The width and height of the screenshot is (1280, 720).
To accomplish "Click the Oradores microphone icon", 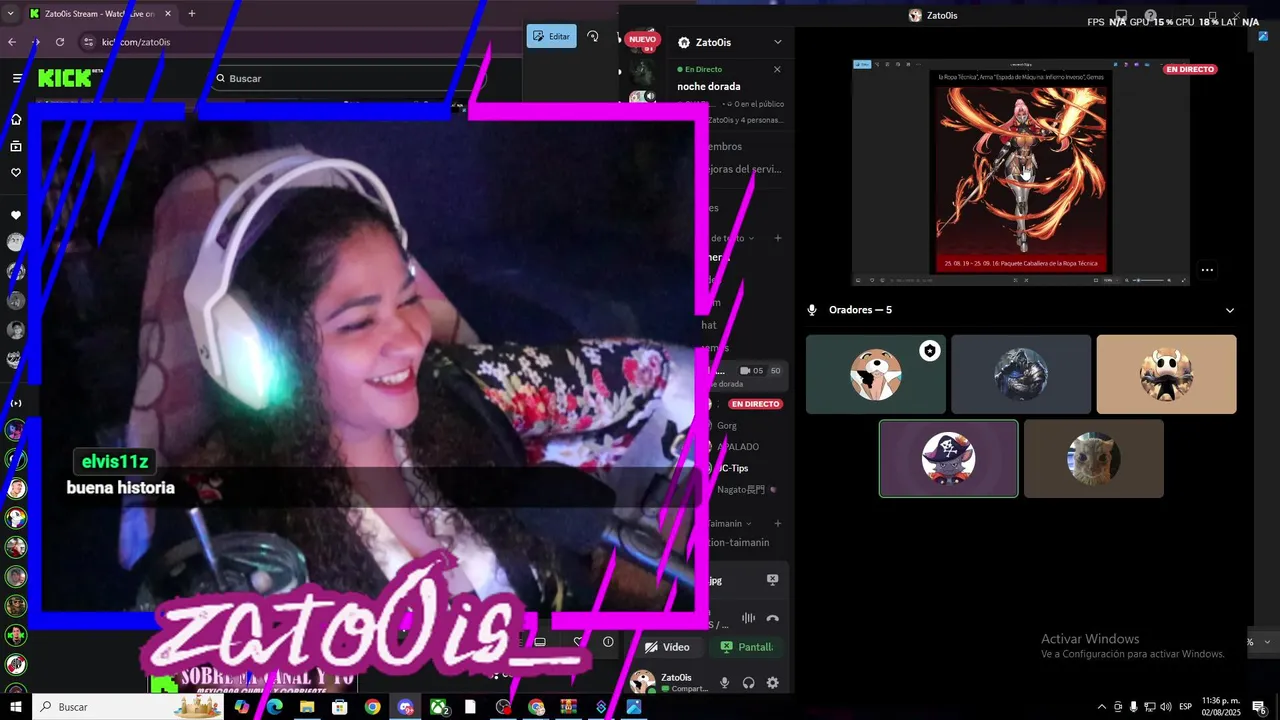I will point(813,310).
